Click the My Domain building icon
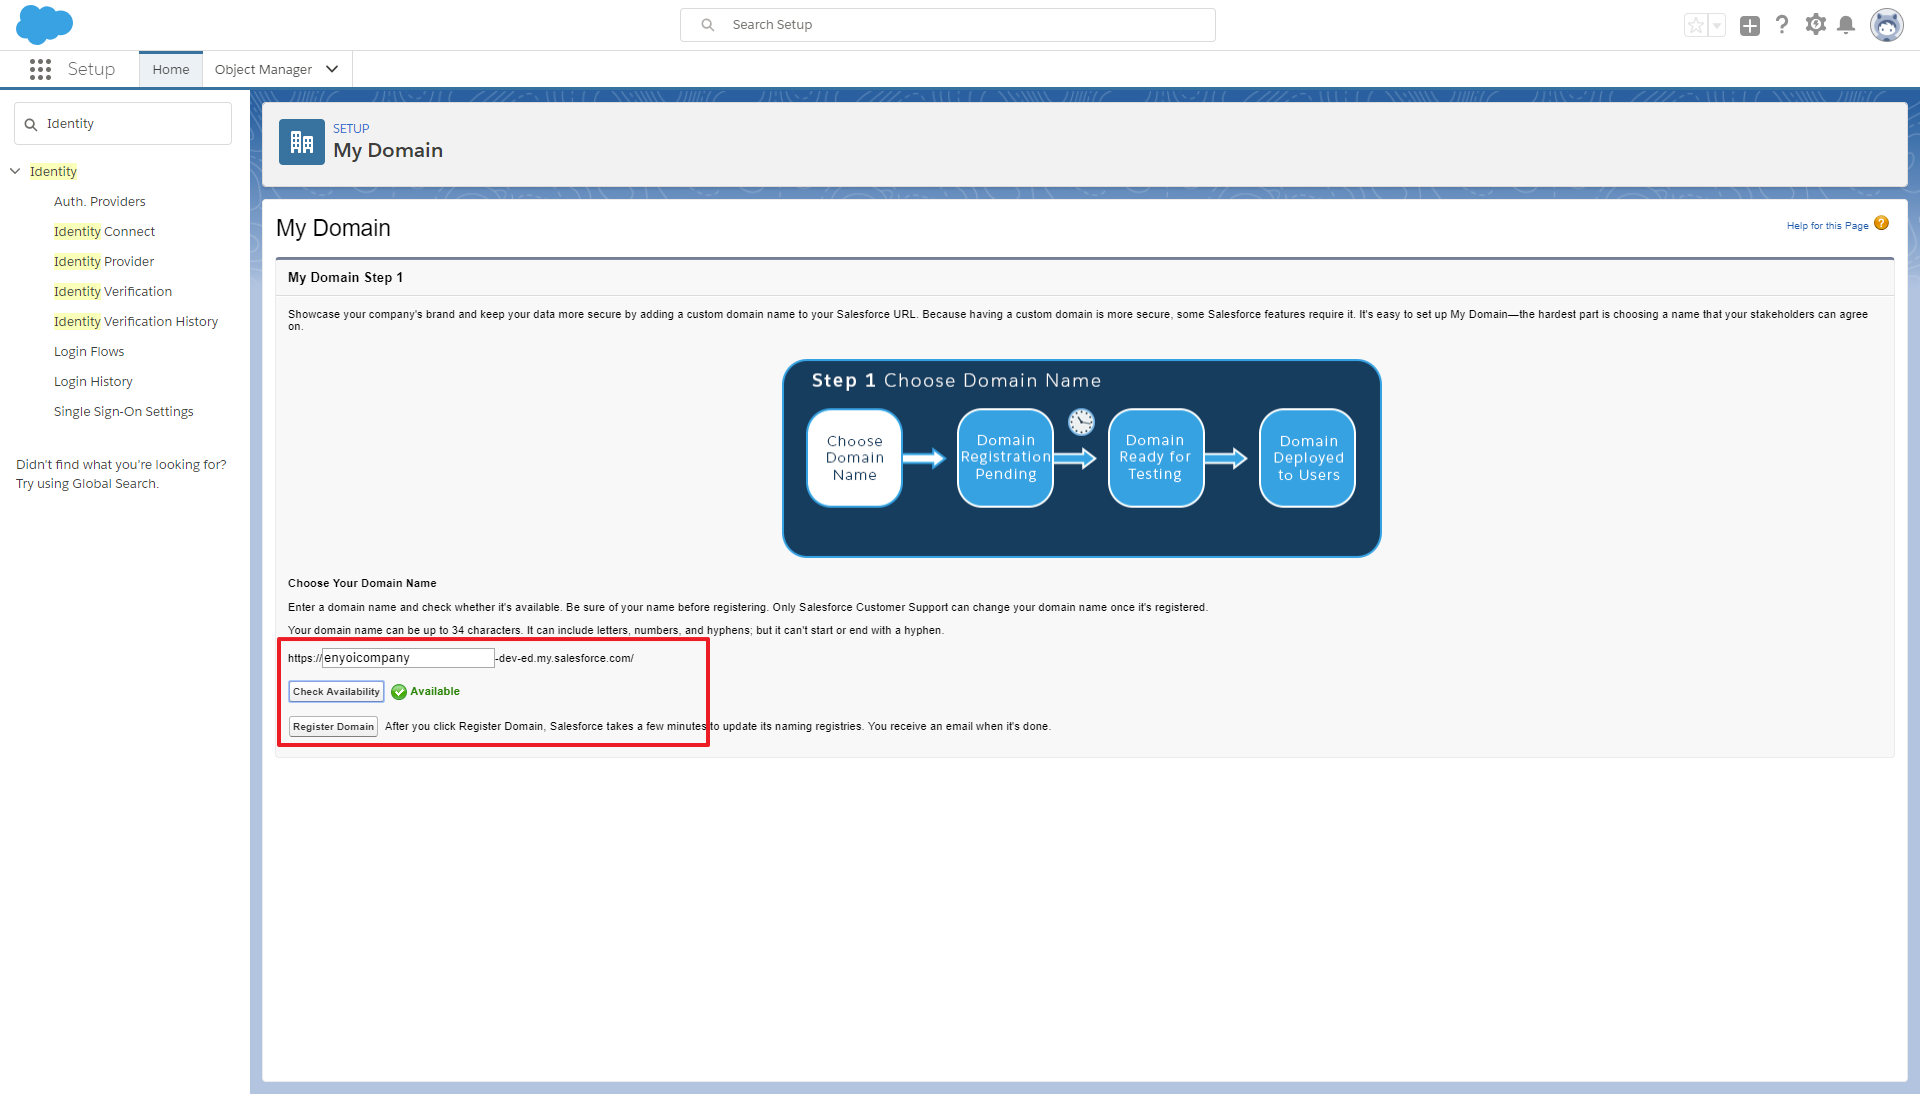The width and height of the screenshot is (1920, 1094). coord(302,142)
